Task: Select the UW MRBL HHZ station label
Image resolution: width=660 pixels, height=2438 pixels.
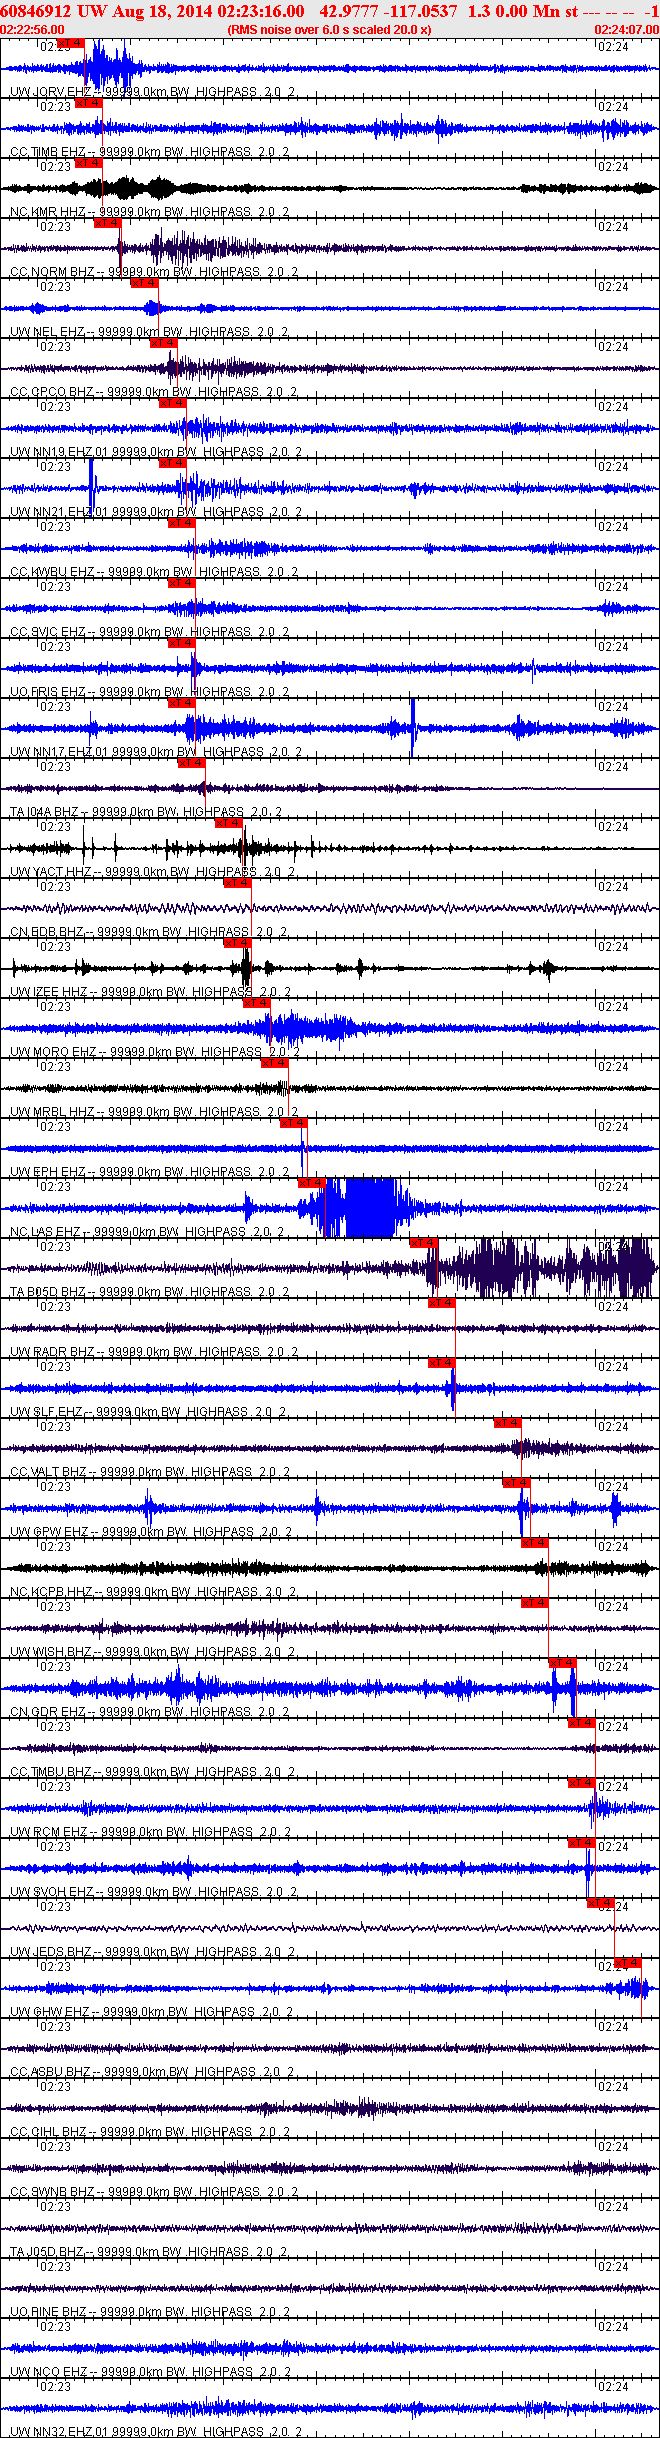Action: pyautogui.click(x=52, y=1112)
